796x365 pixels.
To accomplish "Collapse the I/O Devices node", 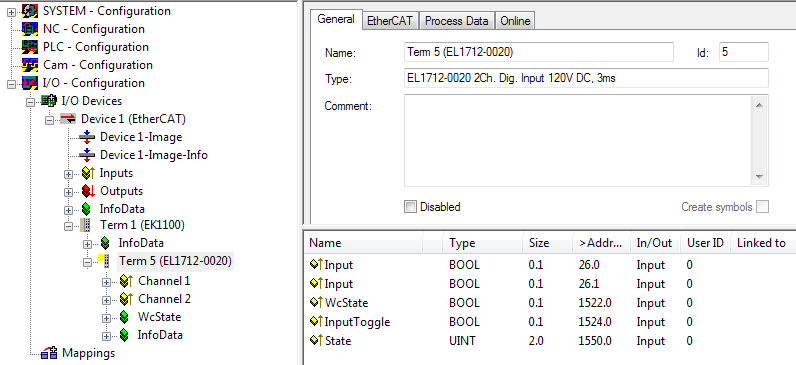I will [30, 102].
